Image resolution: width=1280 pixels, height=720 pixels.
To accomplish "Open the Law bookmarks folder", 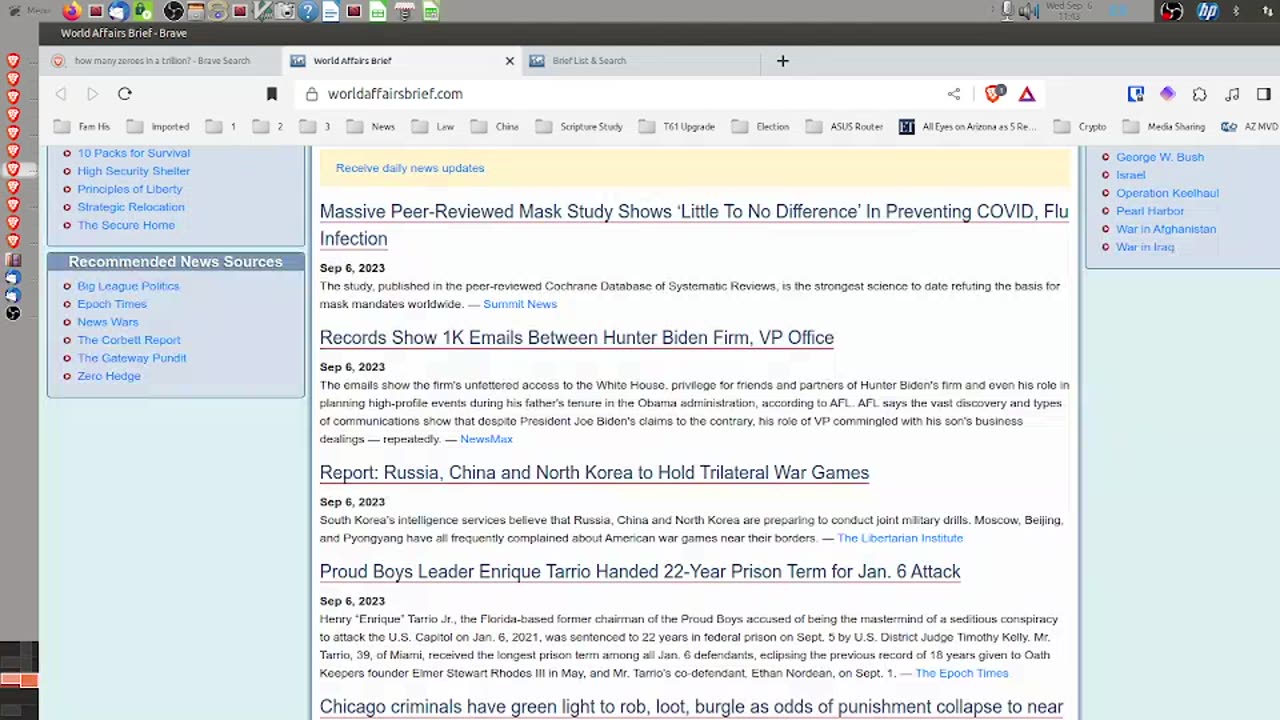I will (433, 127).
